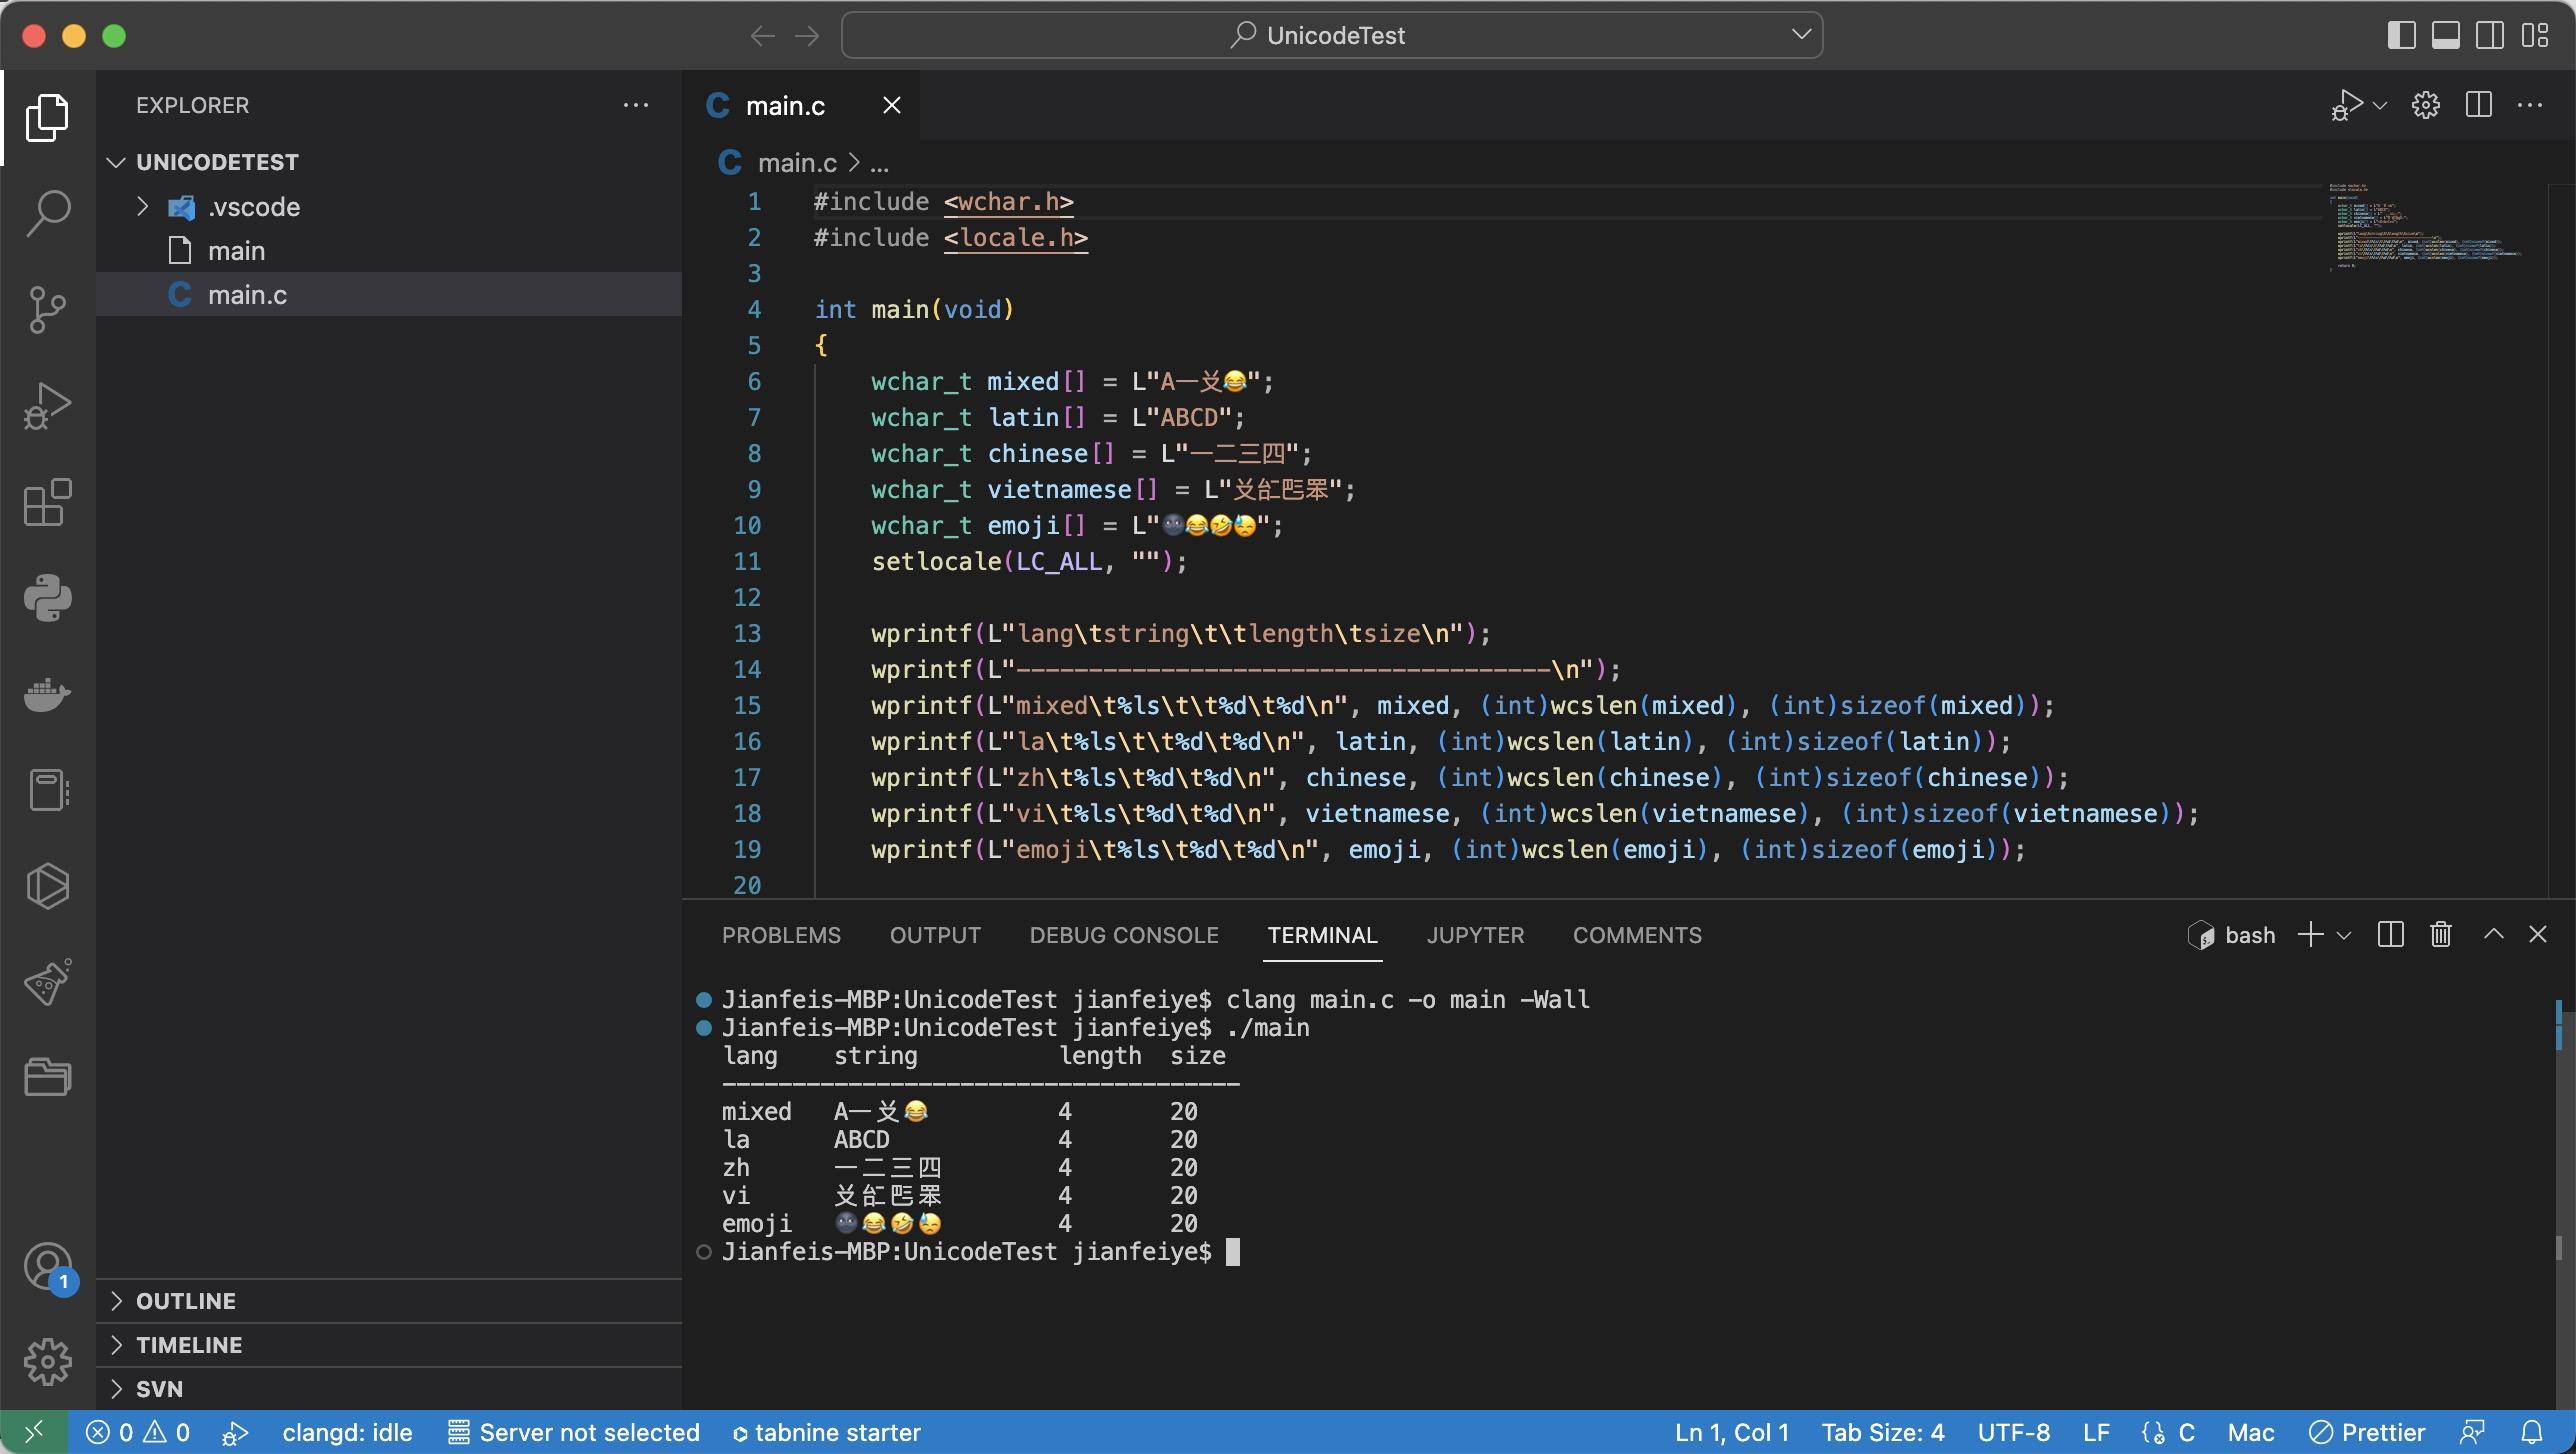
Task: Kill terminal with trash icon
Action: pyautogui.click(x=2440, y=934)
